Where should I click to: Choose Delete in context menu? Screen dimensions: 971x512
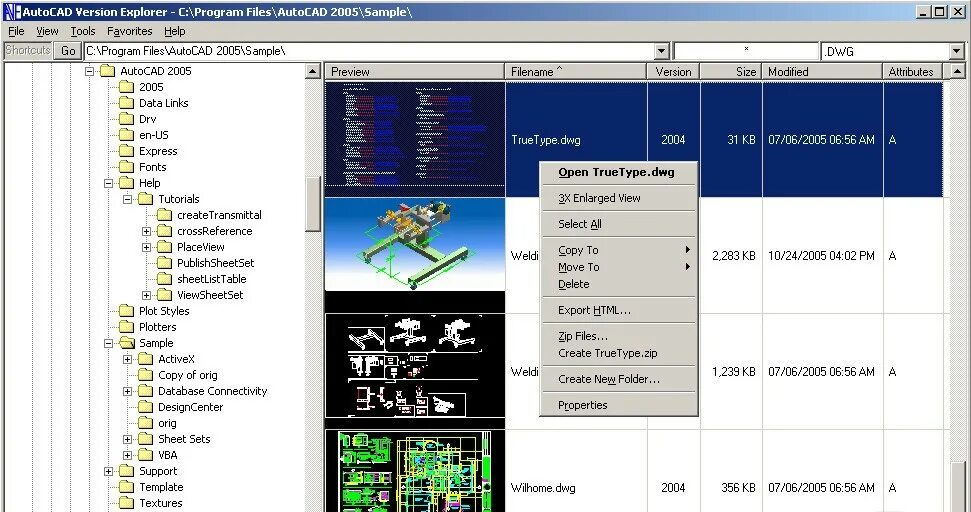coord(619,284)
